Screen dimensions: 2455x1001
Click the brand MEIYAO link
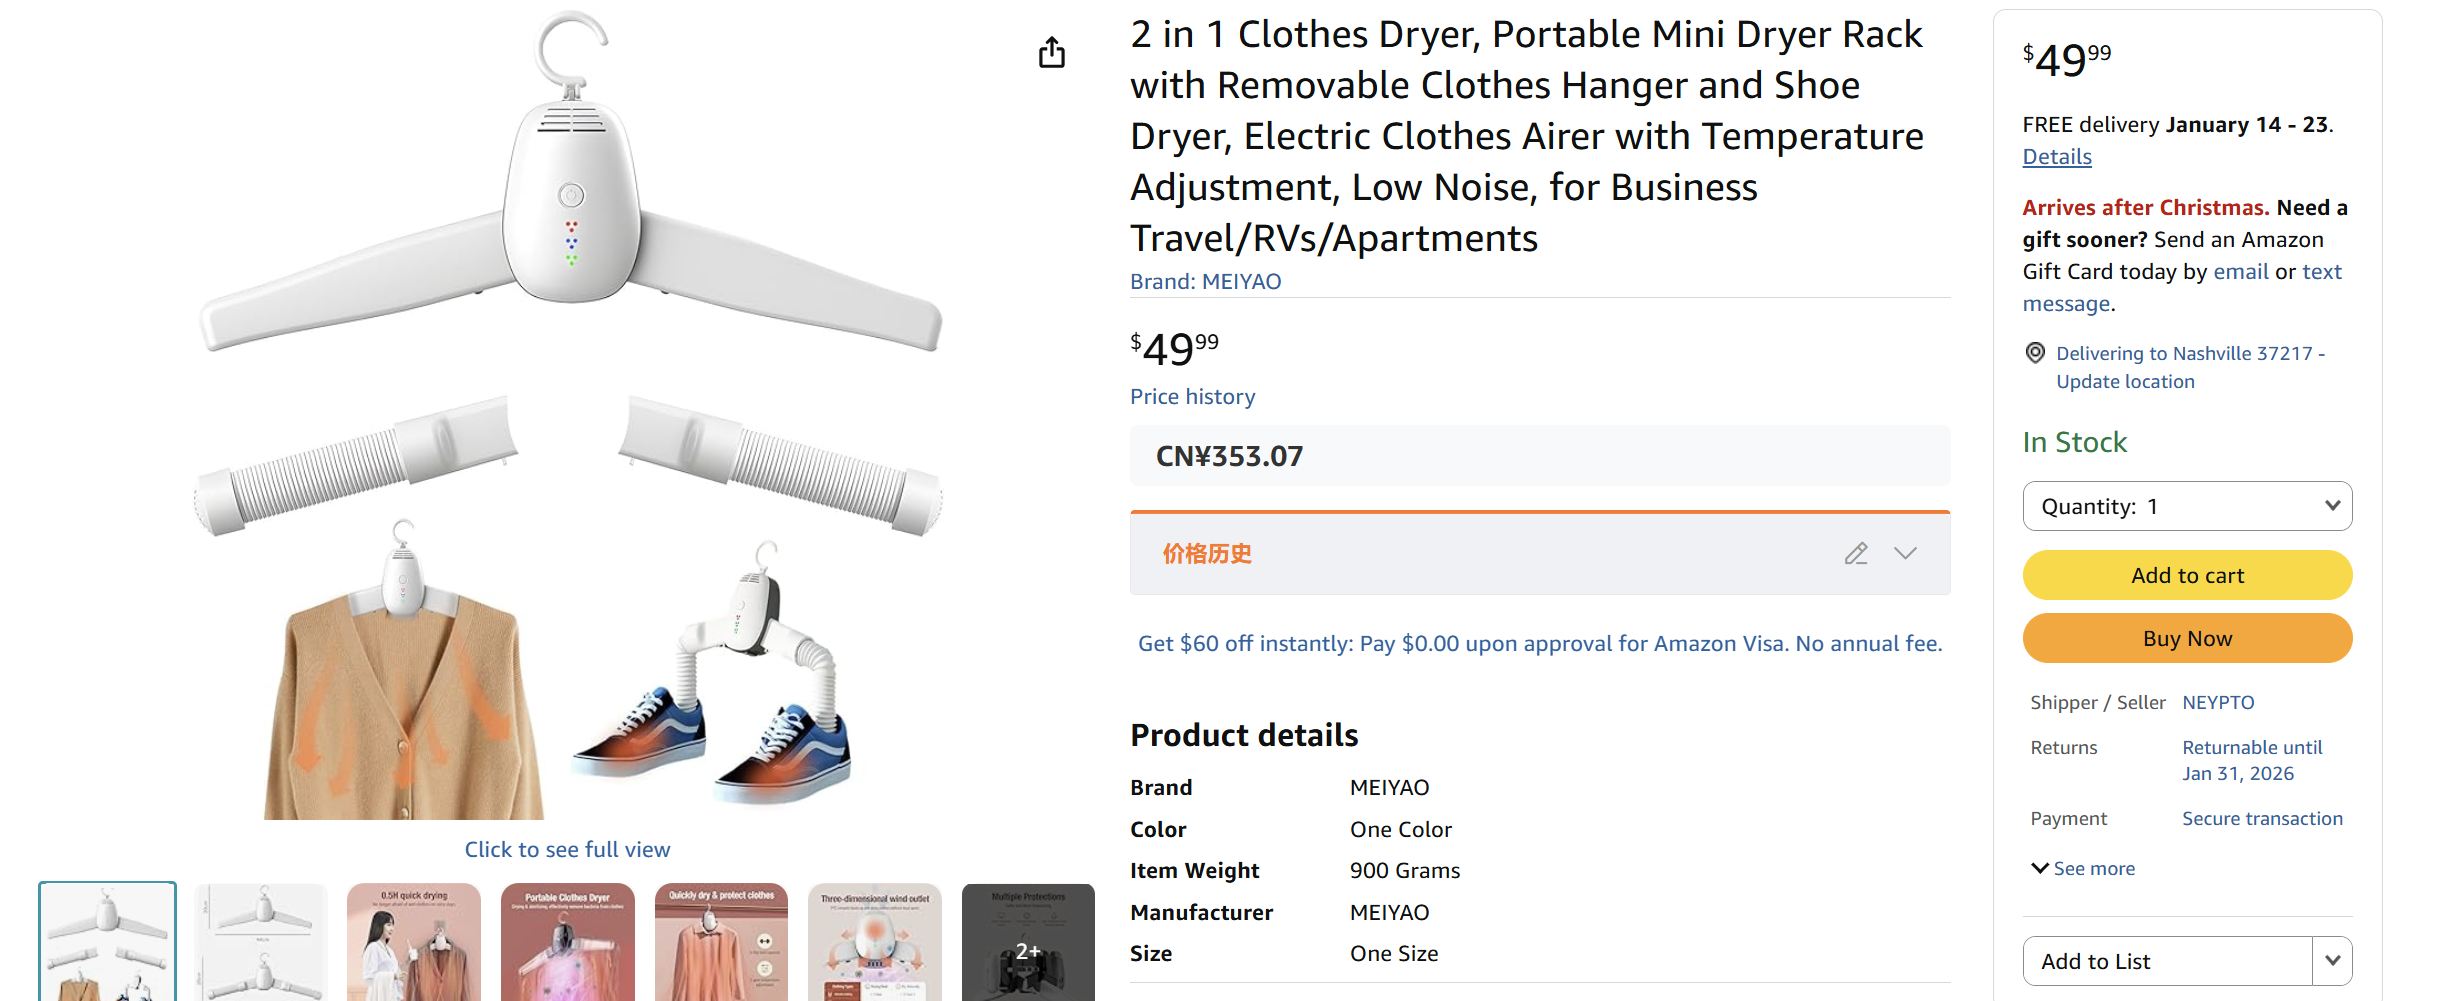tap(1241, 281)
